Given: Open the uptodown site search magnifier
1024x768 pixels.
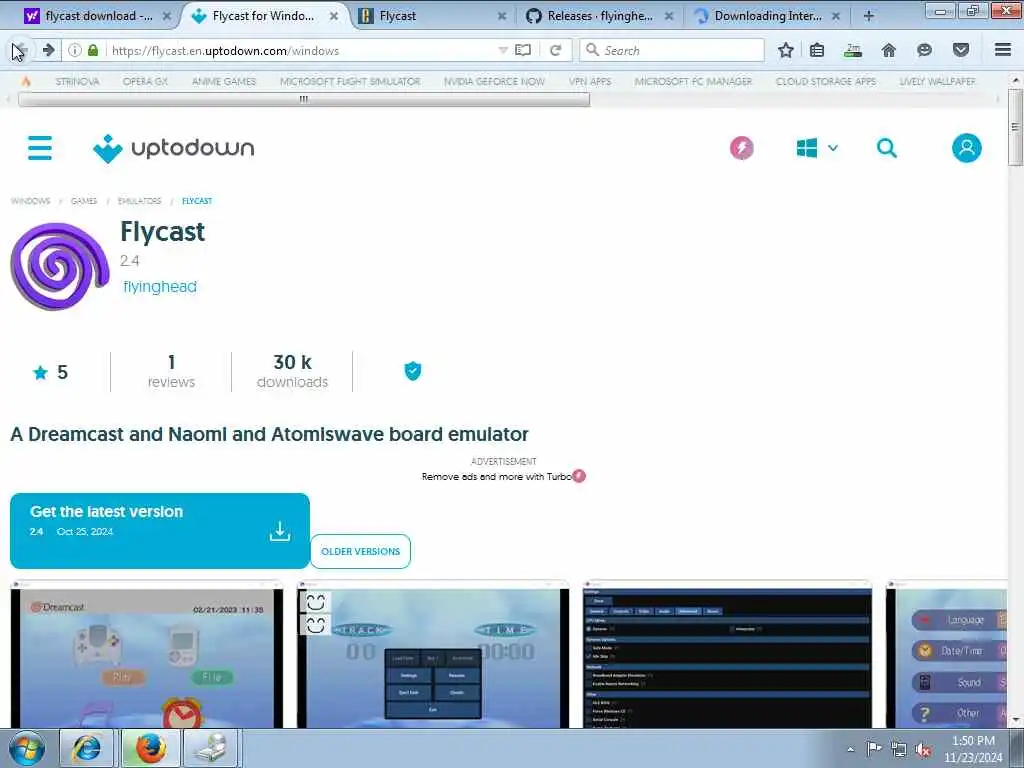Looking at the screenshot, I should pos(886,148).
